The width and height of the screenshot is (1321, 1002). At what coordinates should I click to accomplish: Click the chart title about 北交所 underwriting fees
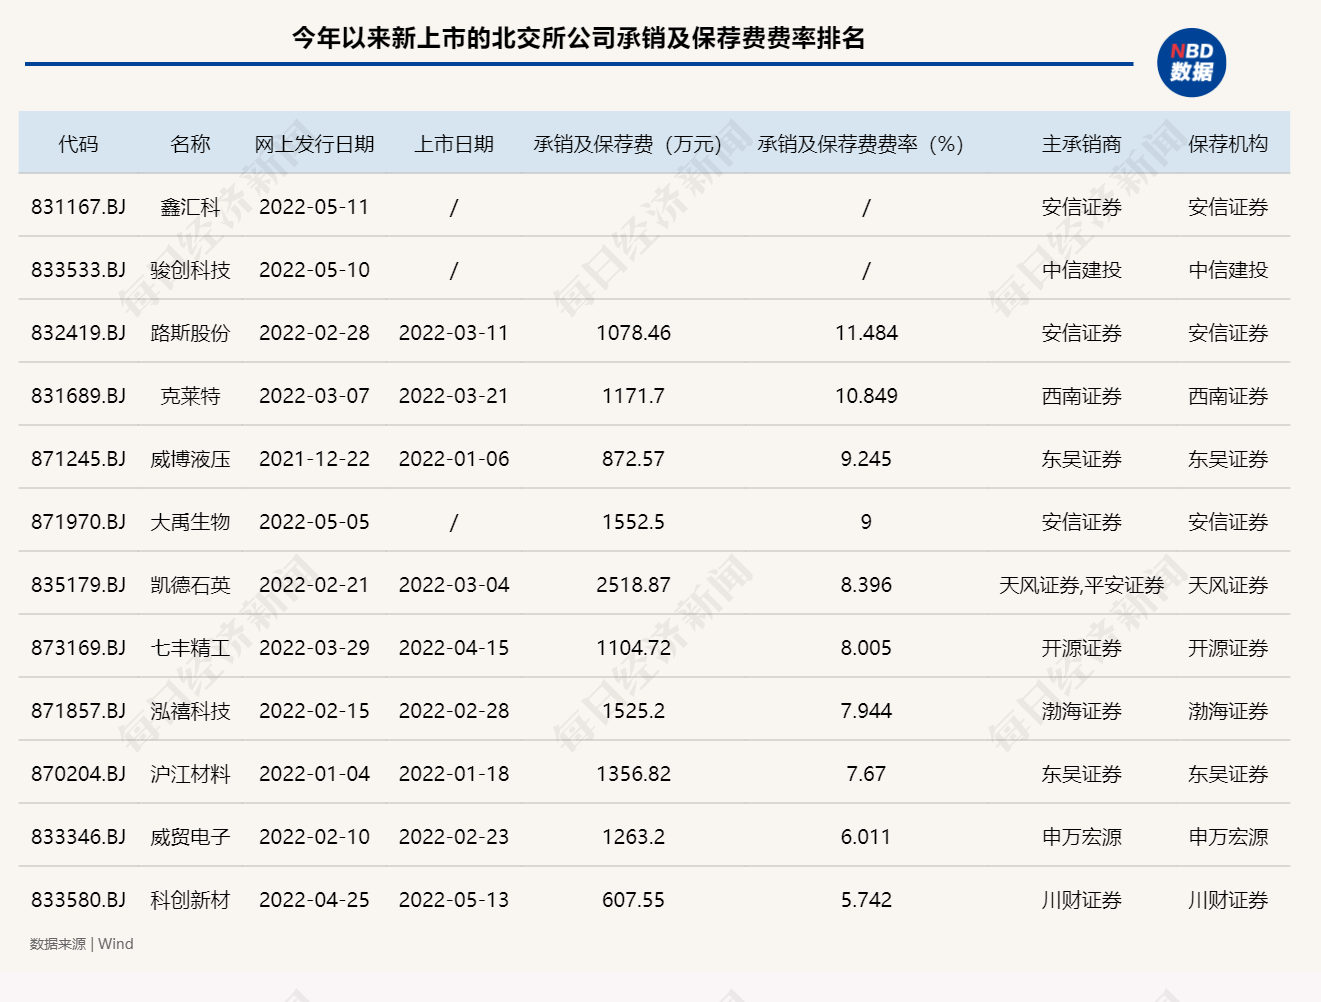(x=578, y=38)
